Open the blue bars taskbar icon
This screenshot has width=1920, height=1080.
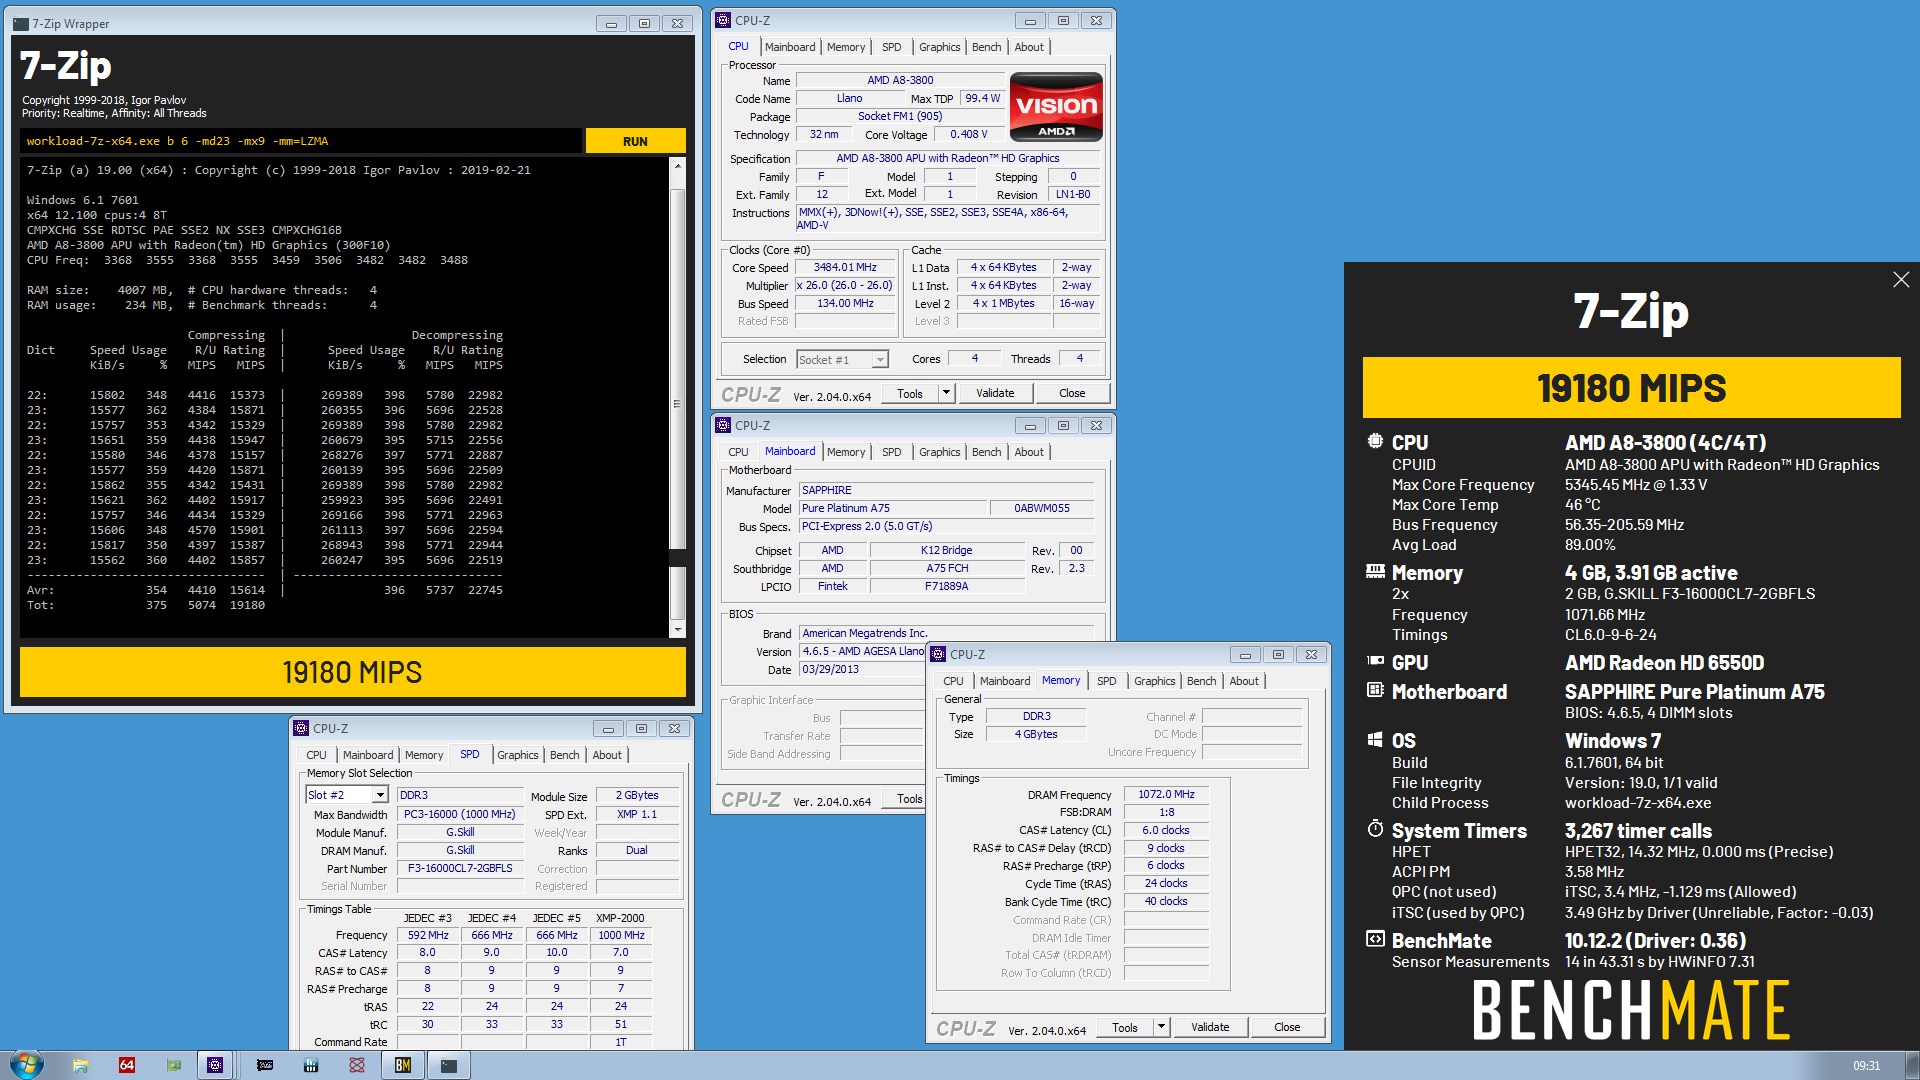coord(311,1065)
